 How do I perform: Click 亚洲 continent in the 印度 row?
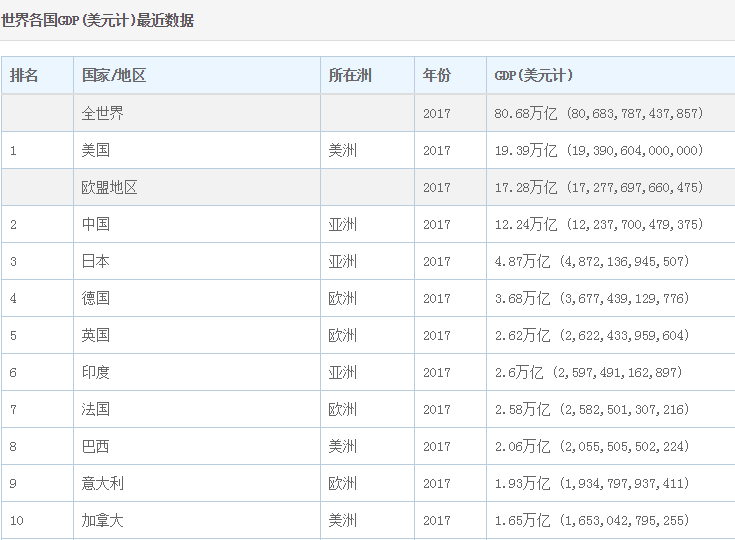[343, 372]
